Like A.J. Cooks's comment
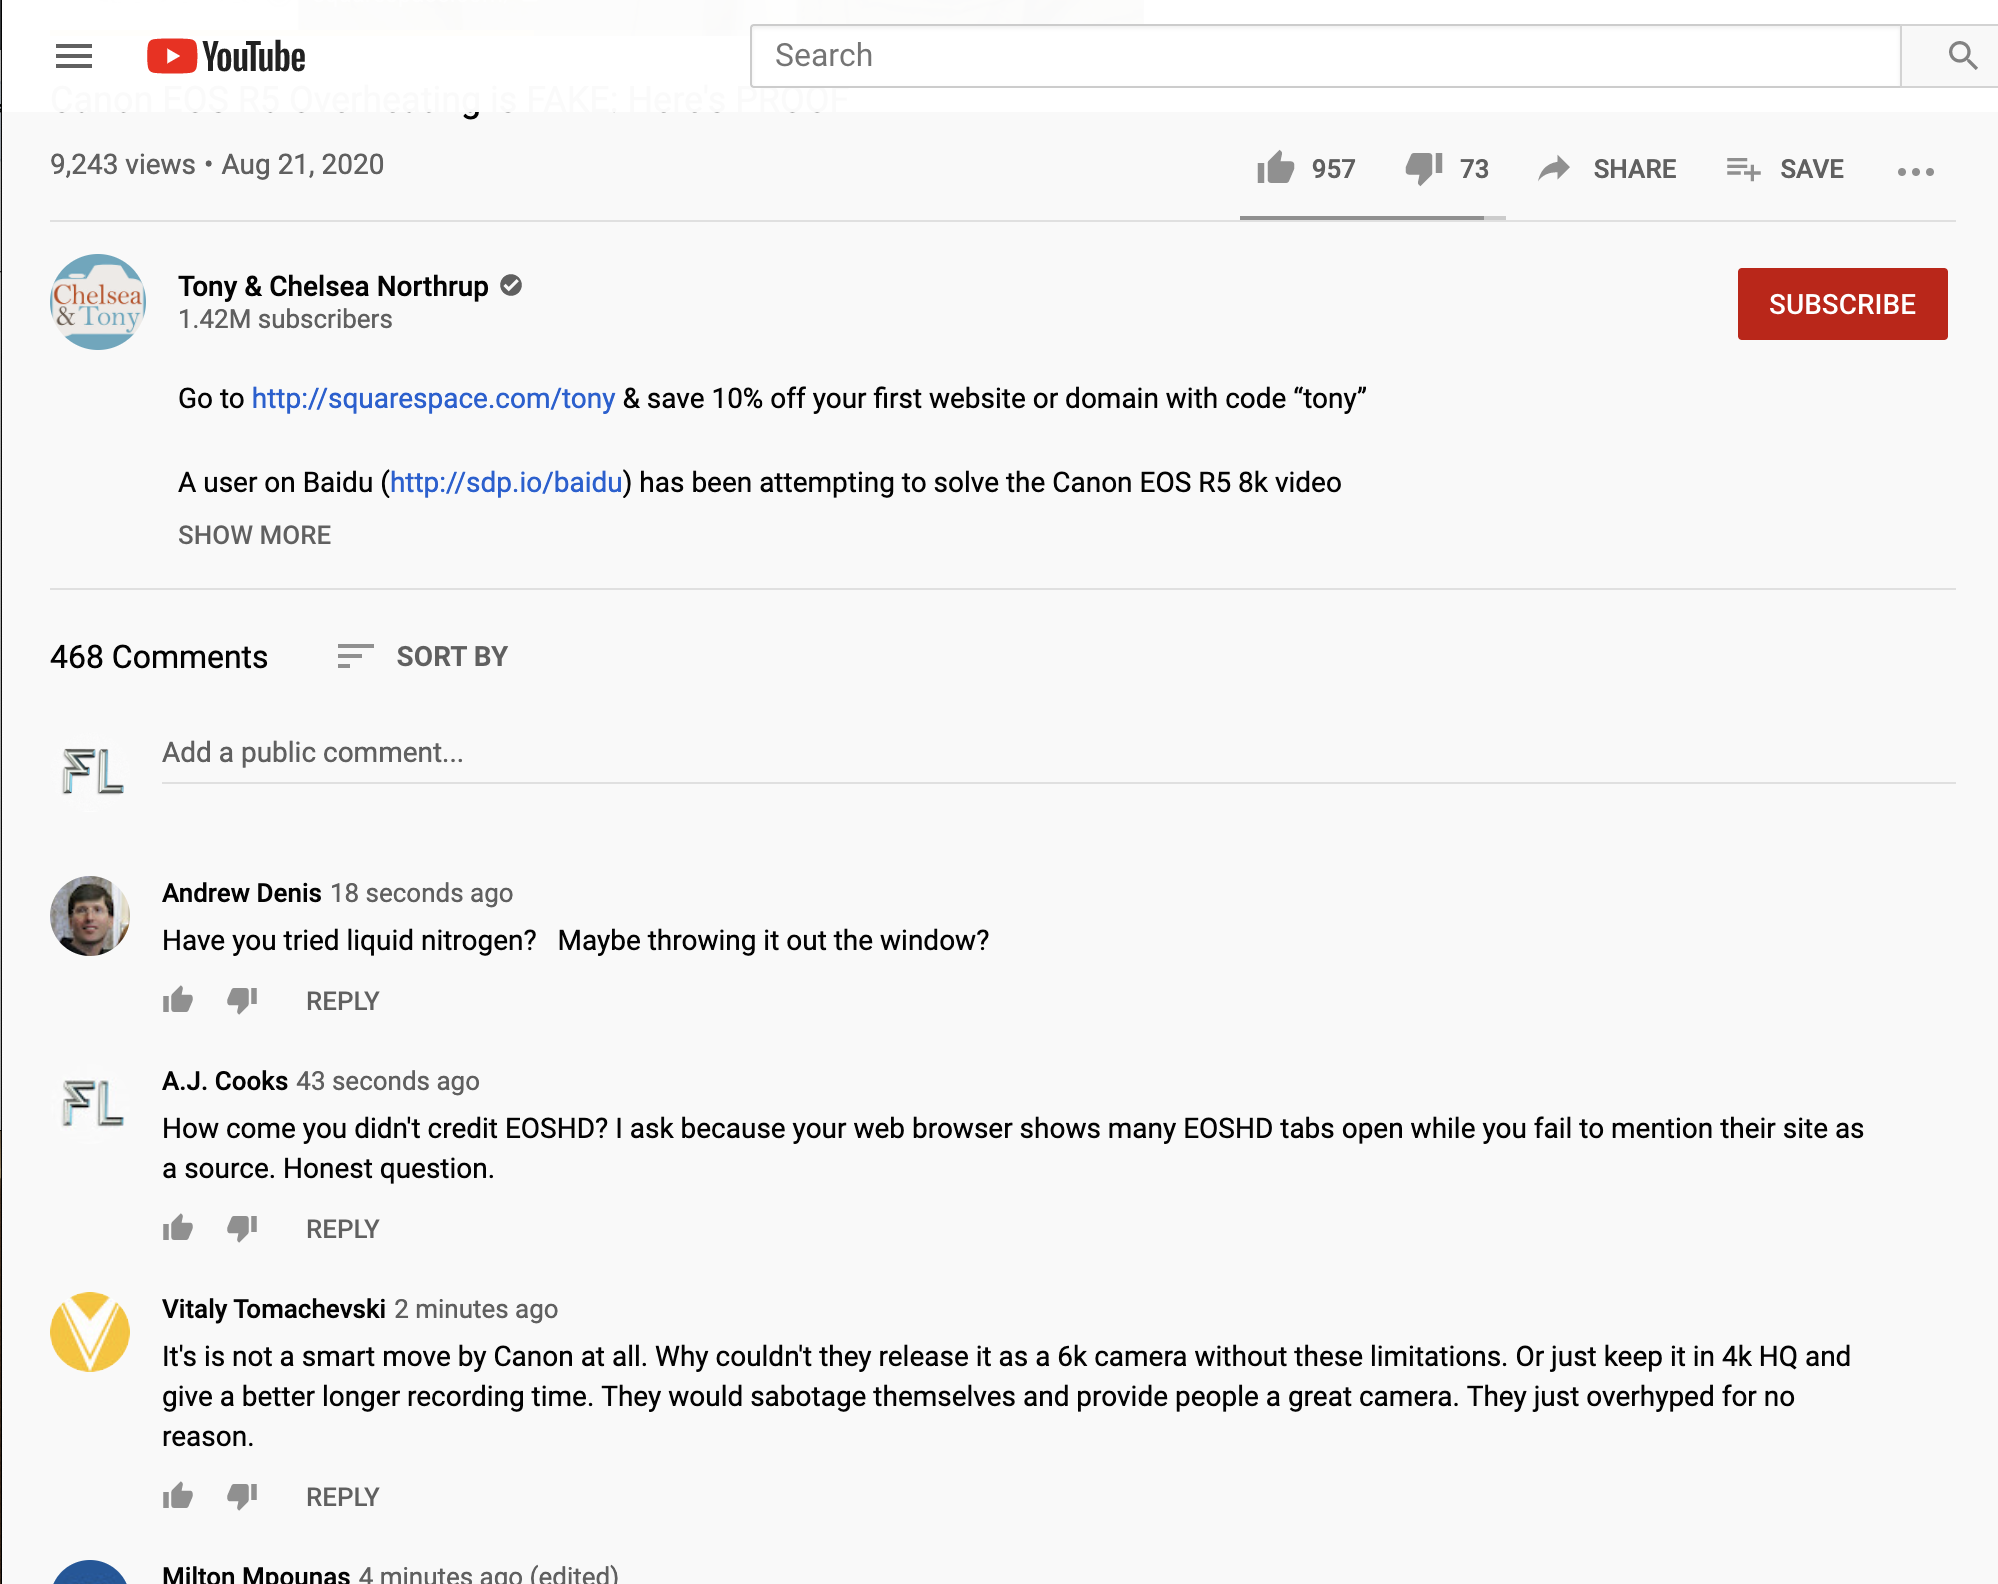 178,1228
